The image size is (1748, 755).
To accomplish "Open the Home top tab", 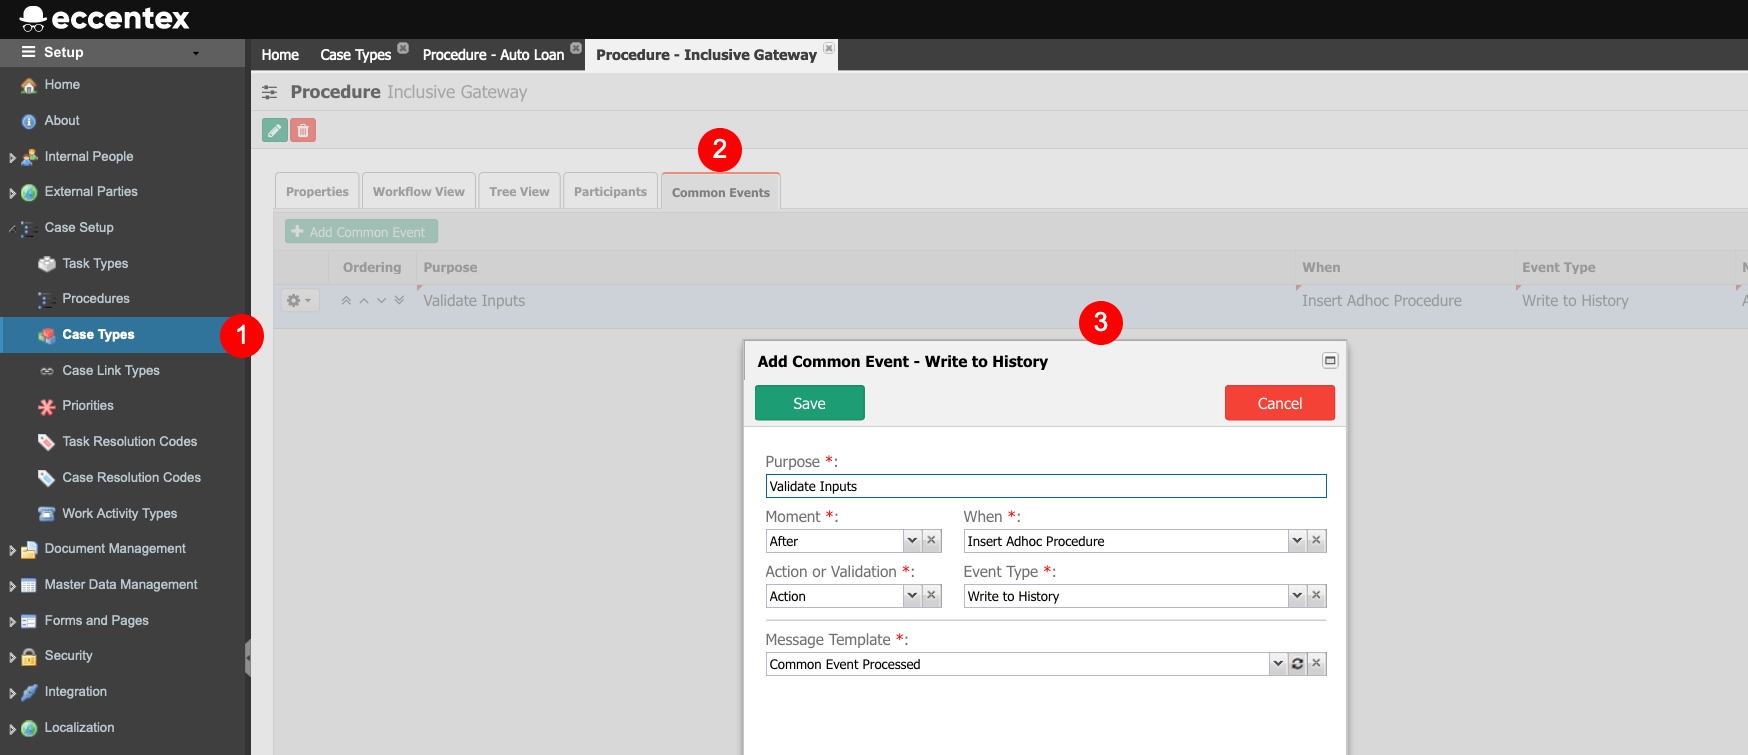I will [x=280, y=55].
